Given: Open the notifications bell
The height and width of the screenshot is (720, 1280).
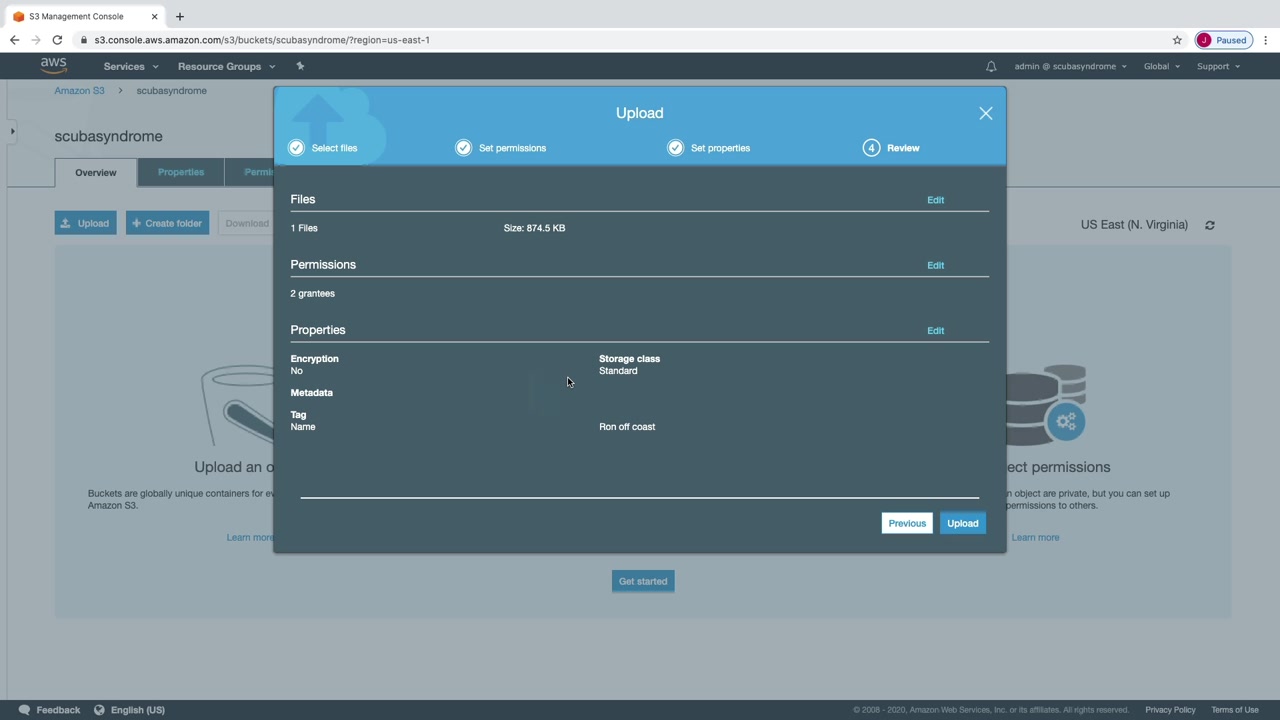Looking at the screenshot, I should [991, 66].
